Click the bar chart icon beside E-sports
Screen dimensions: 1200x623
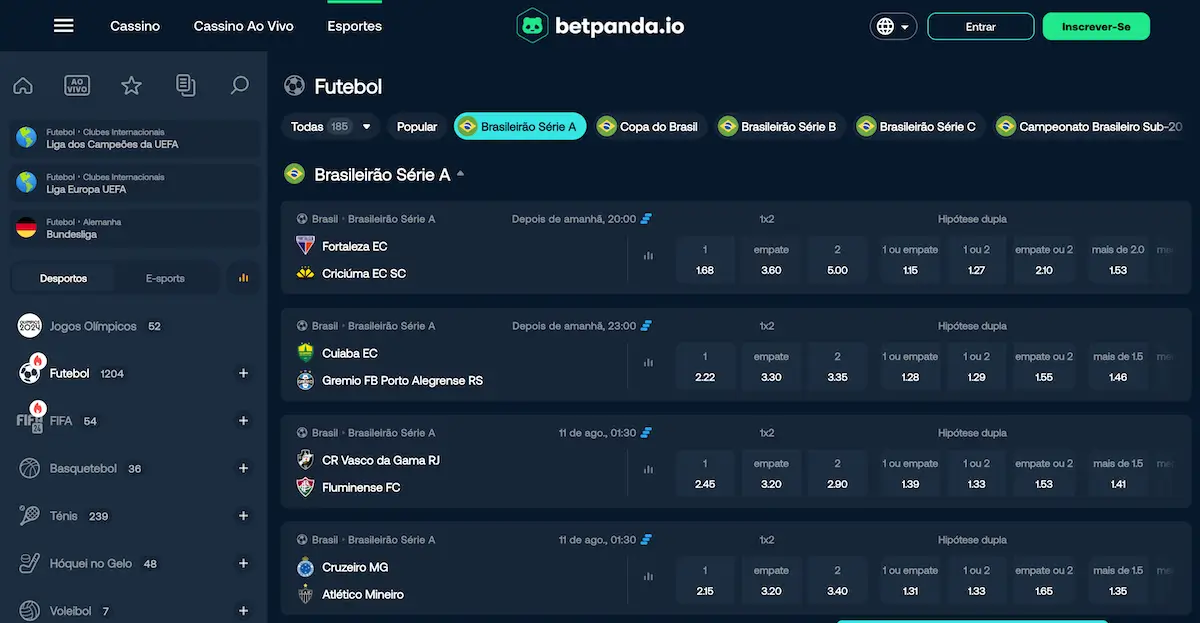(243, 277)
